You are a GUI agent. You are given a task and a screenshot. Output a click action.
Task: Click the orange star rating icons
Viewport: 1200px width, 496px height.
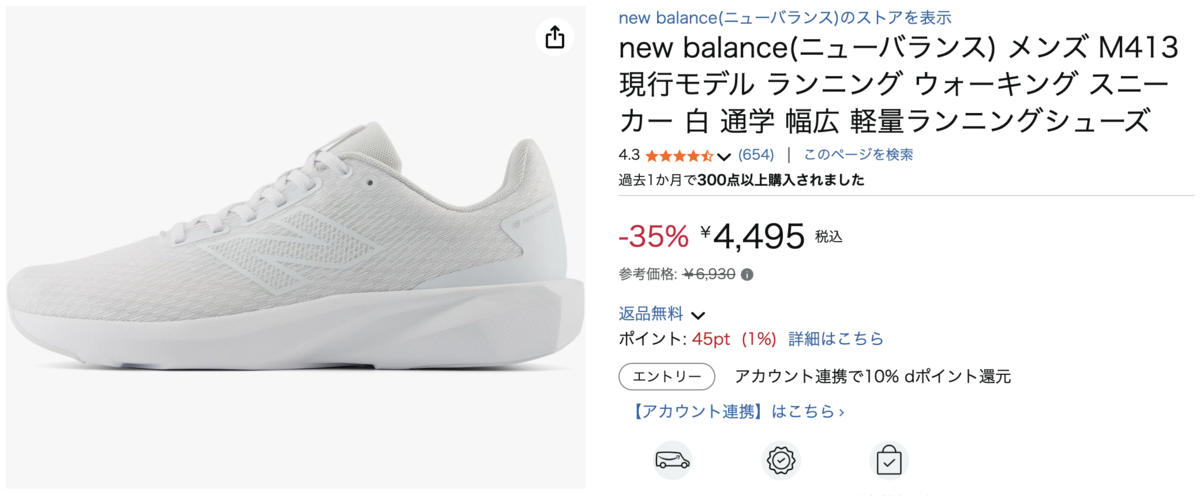(679, 155)
